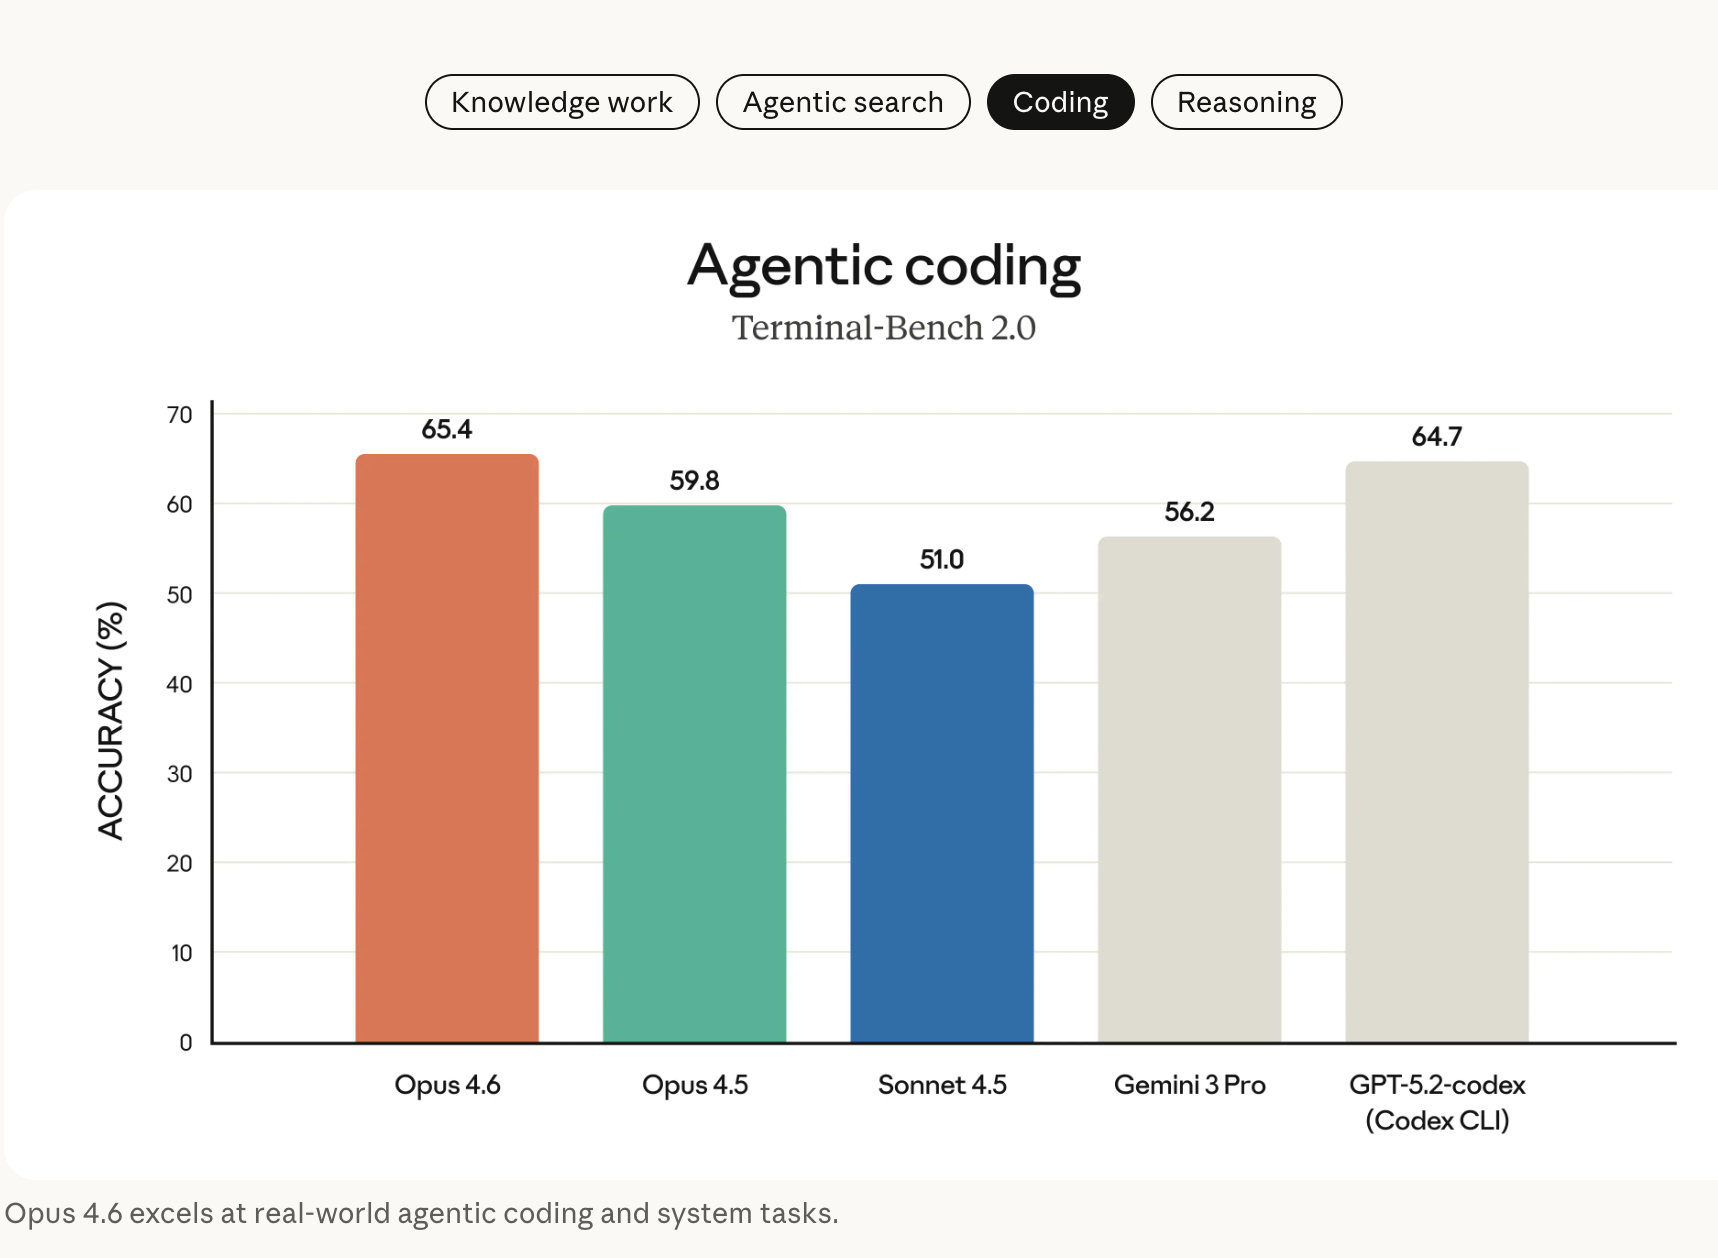Switch to the Knowledge work tab
The image size is (1718, 1258).
point(562,102)
